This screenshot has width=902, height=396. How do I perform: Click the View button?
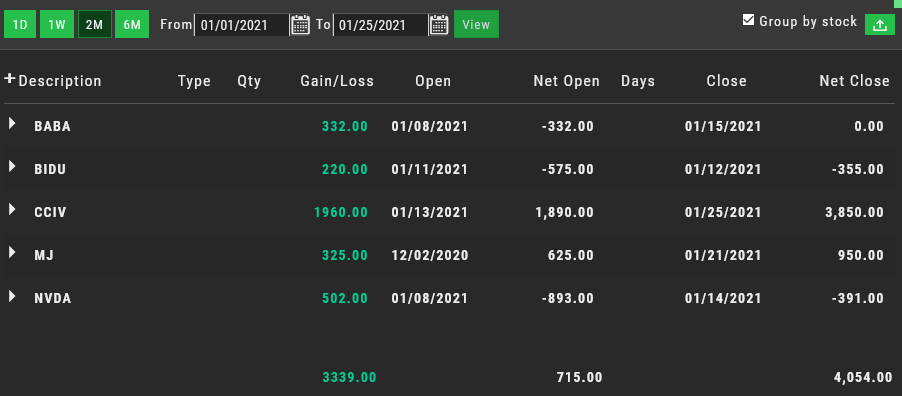476,25
